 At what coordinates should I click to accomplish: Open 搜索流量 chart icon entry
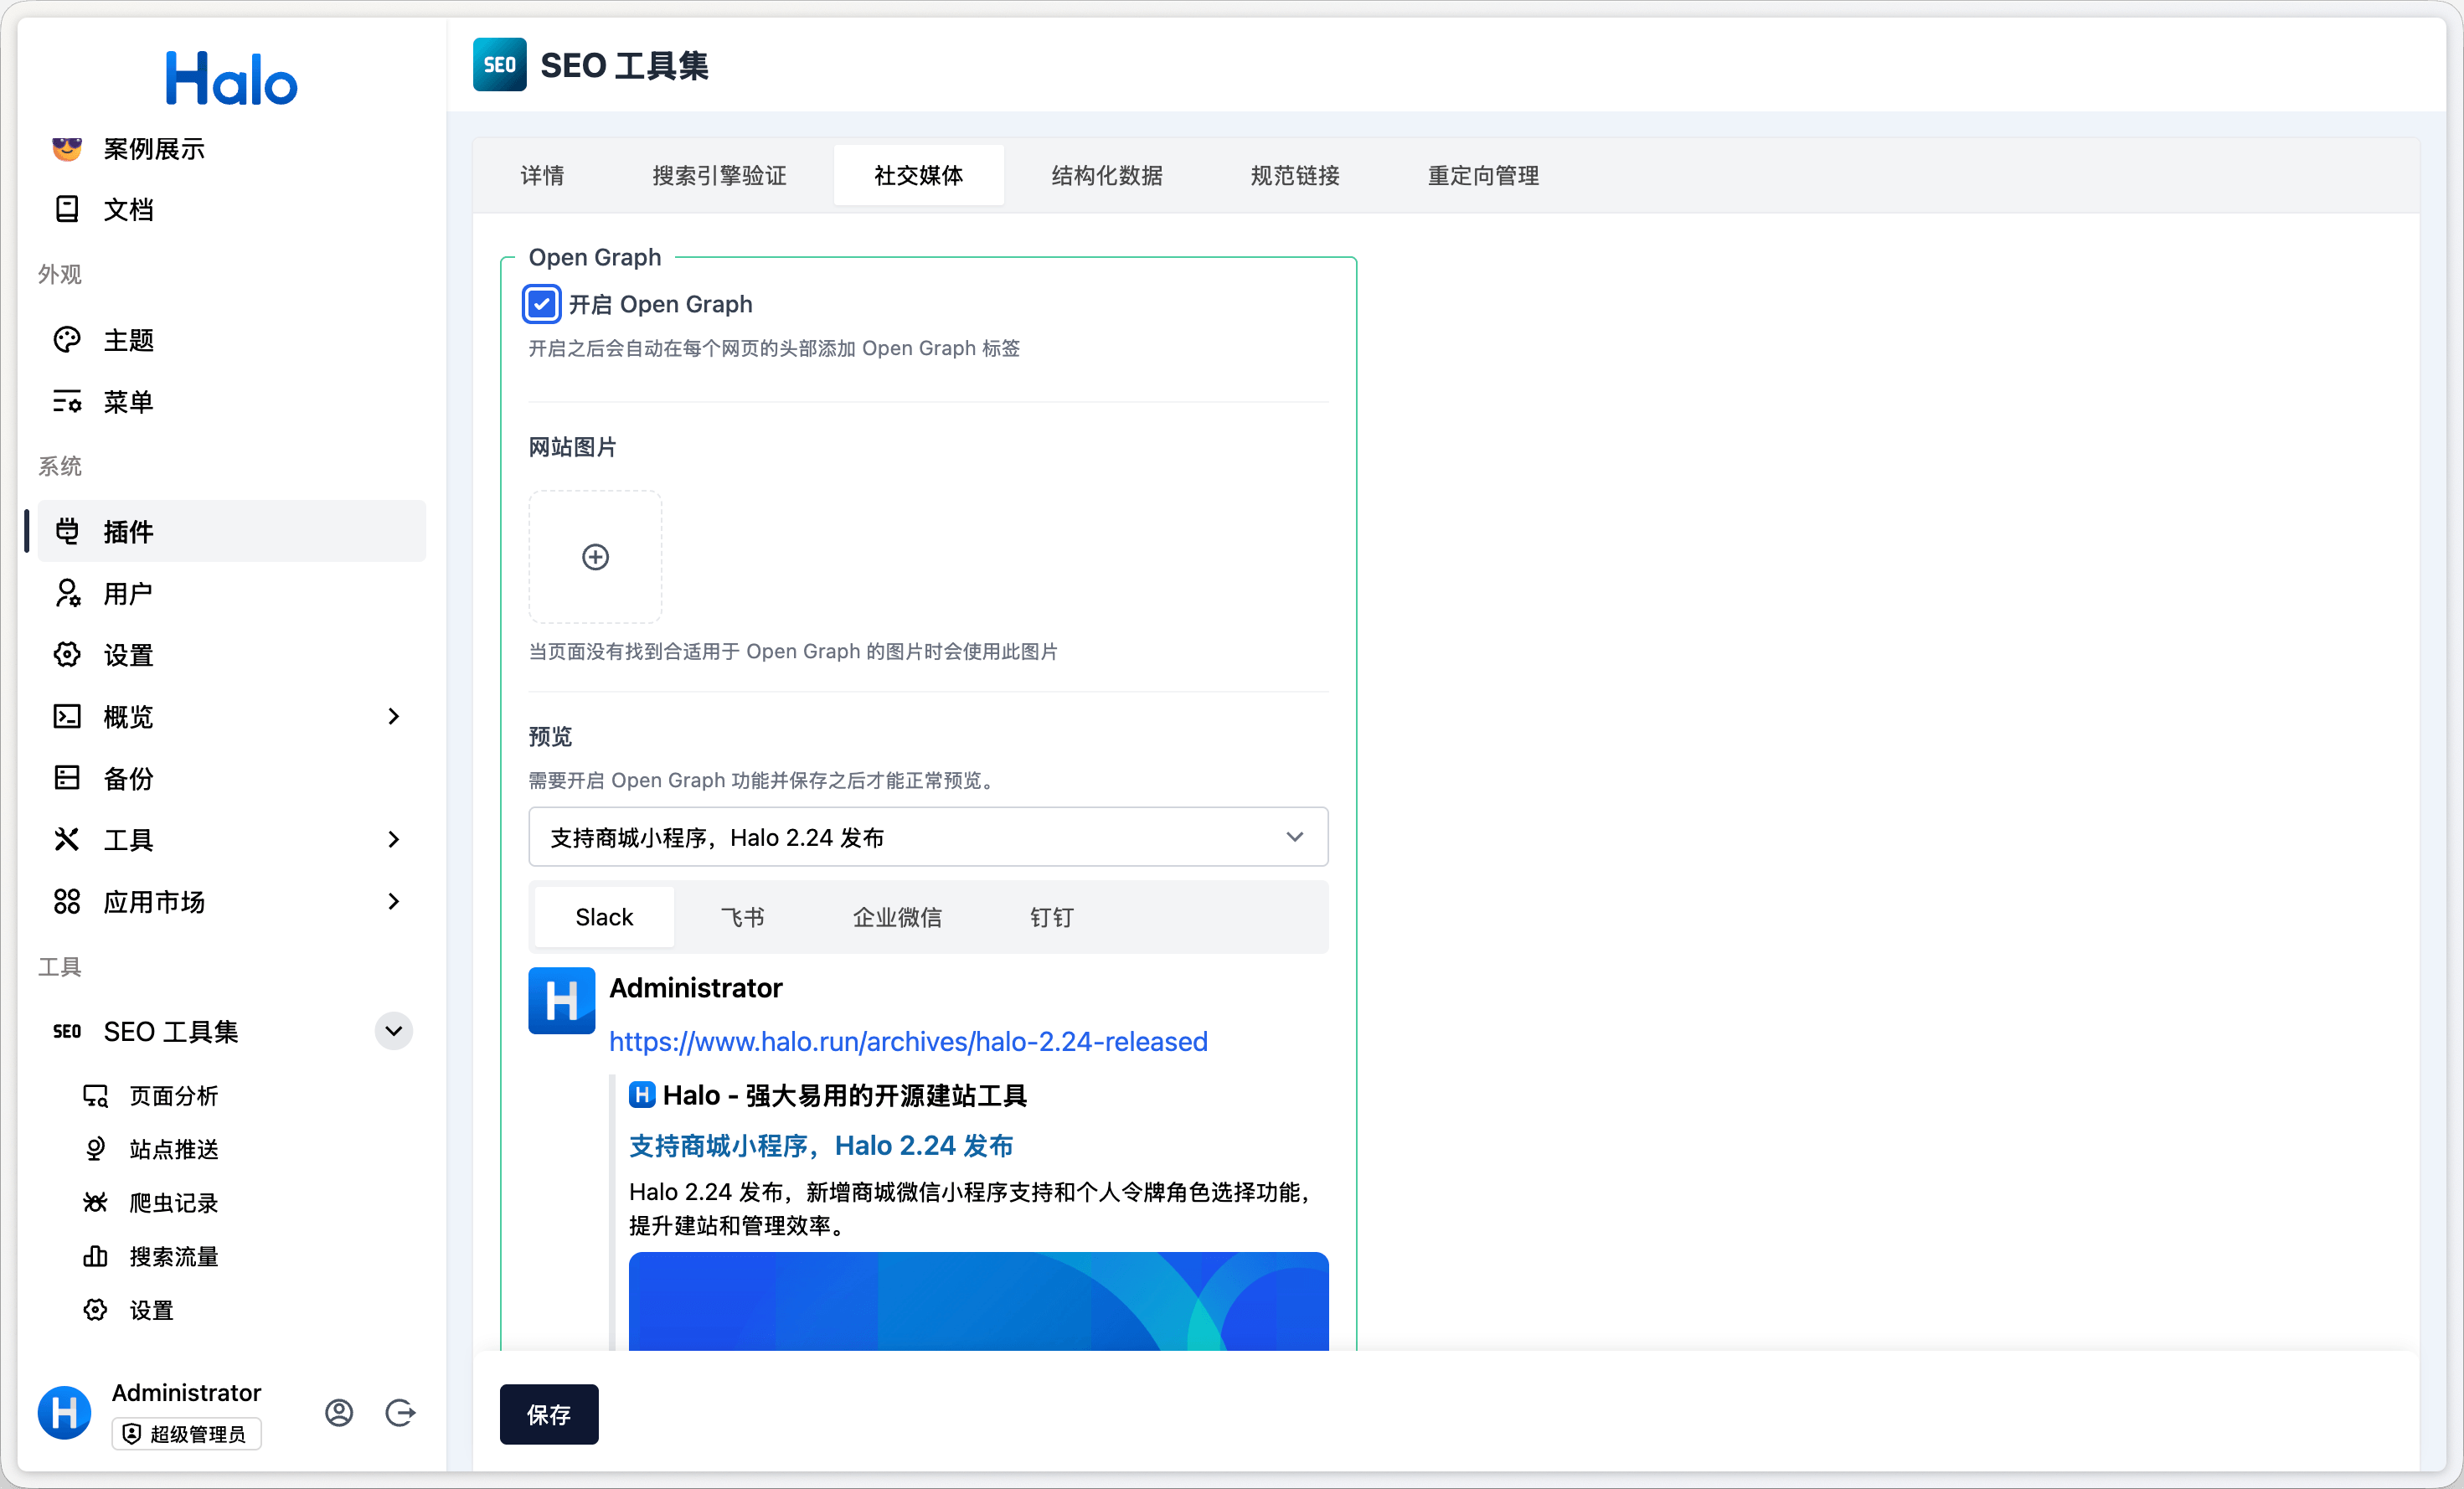click(x=96, y=1256)
